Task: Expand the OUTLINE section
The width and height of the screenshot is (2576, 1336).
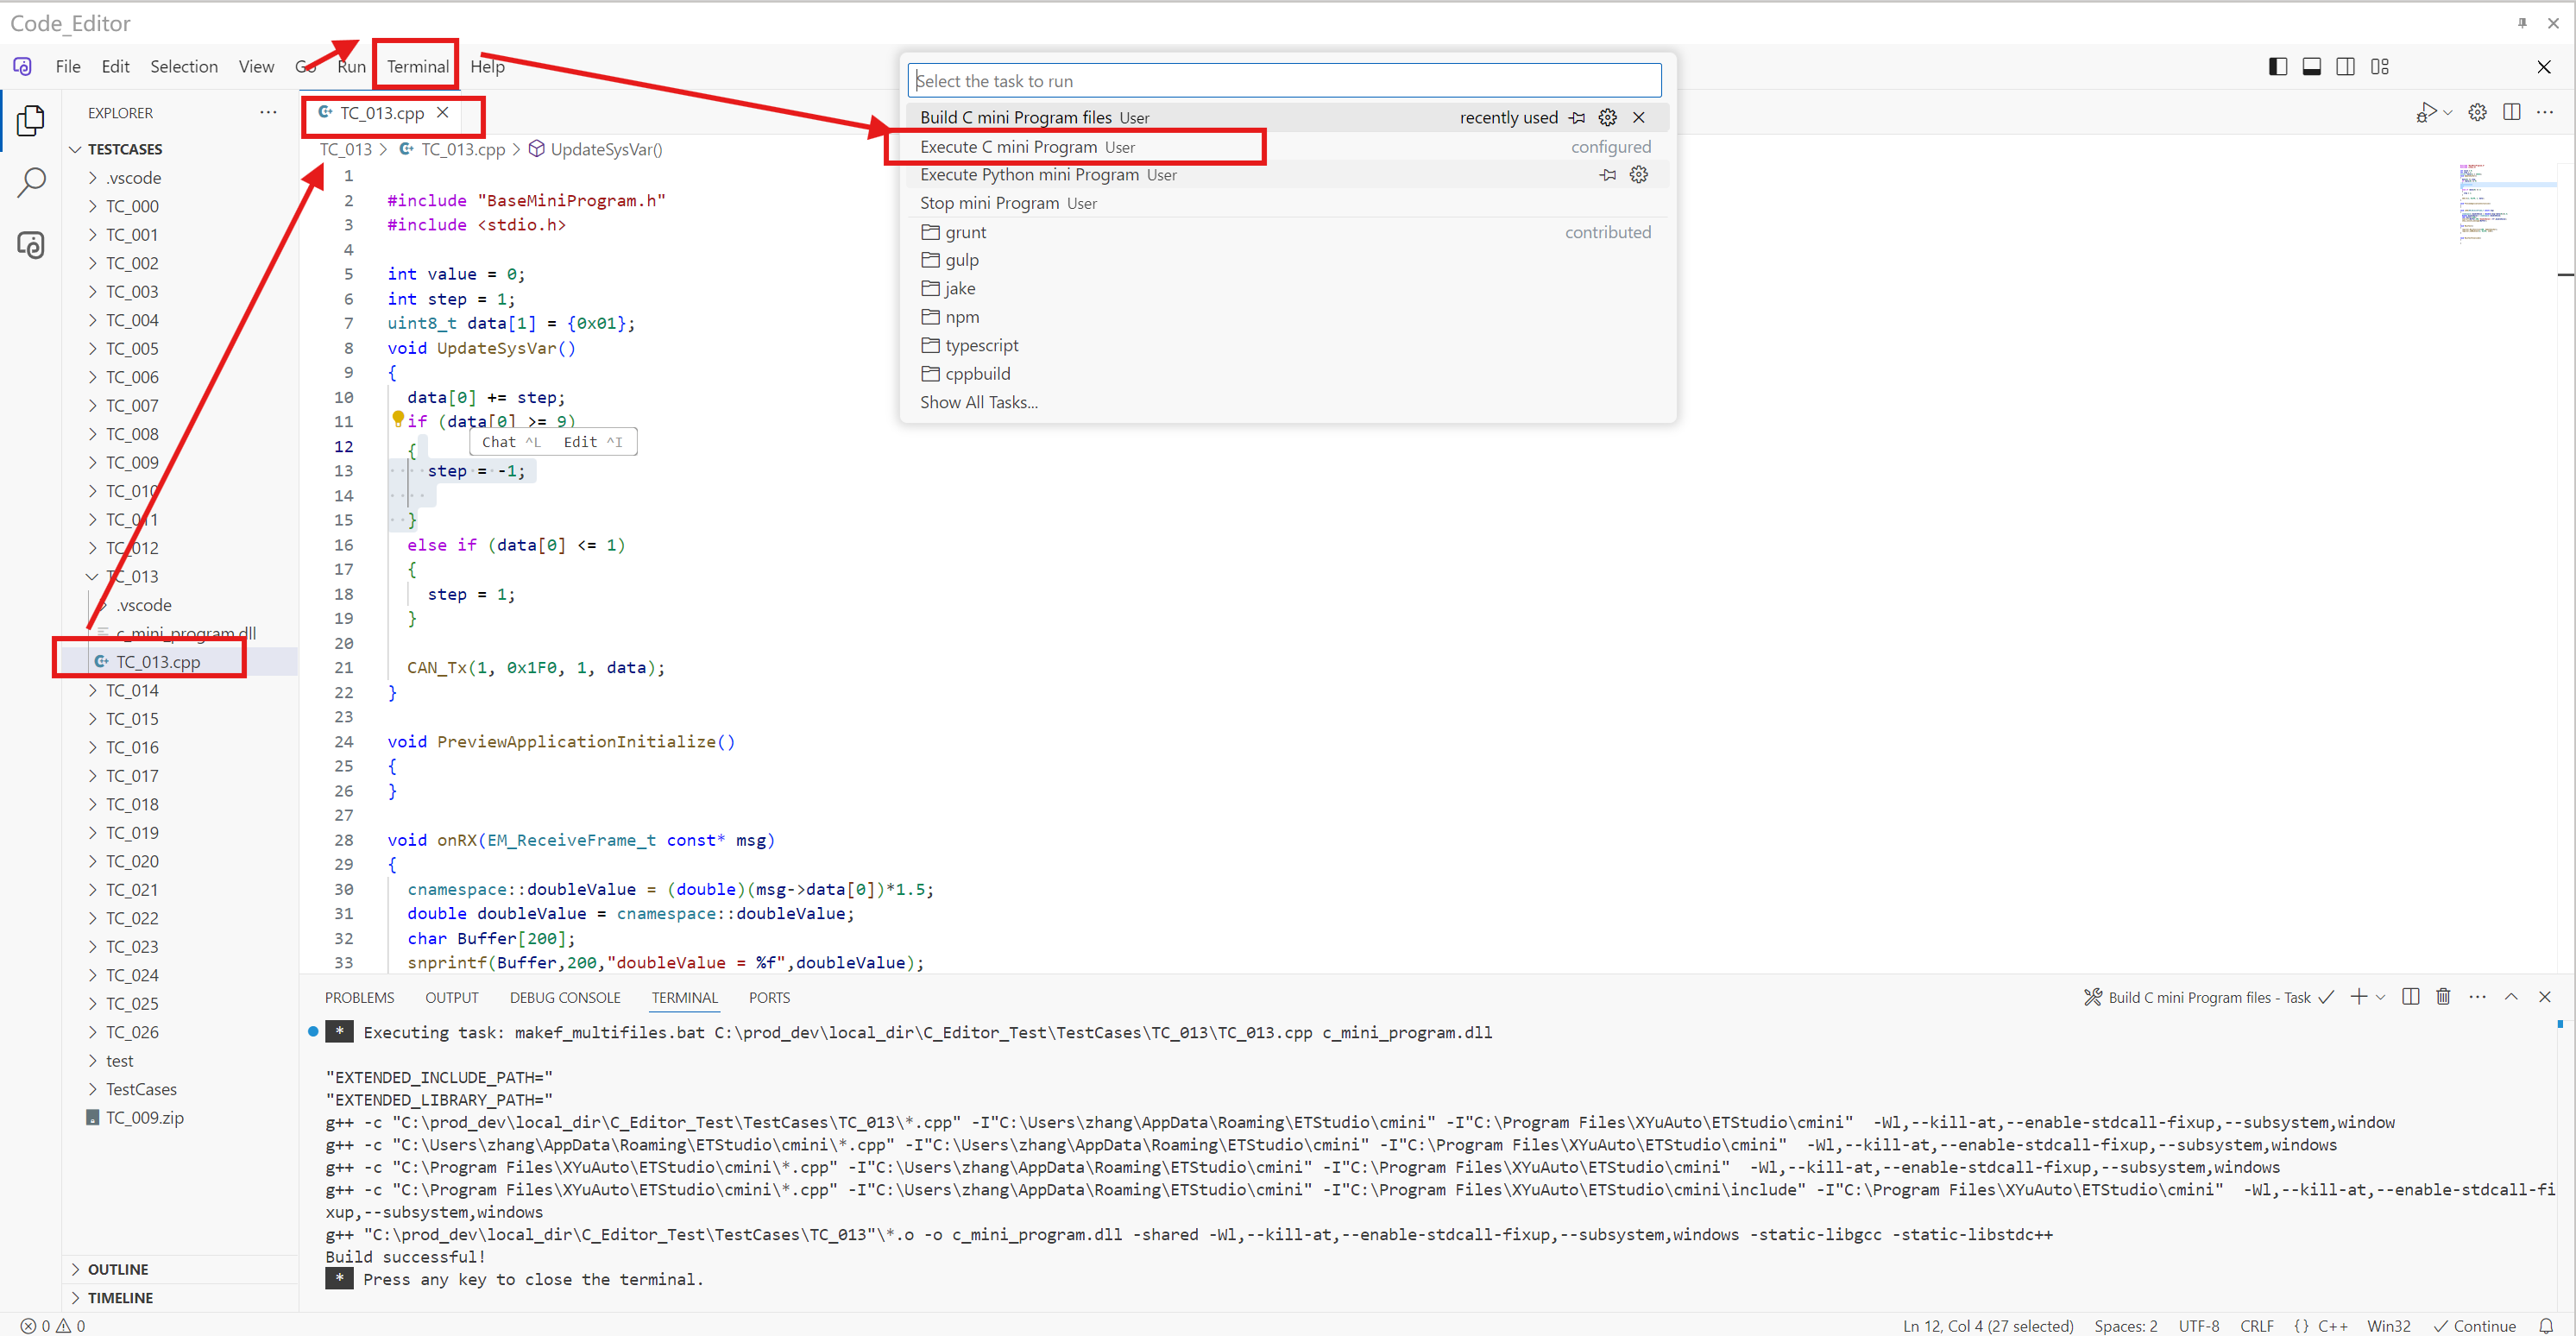Action: coord(118,1269)
